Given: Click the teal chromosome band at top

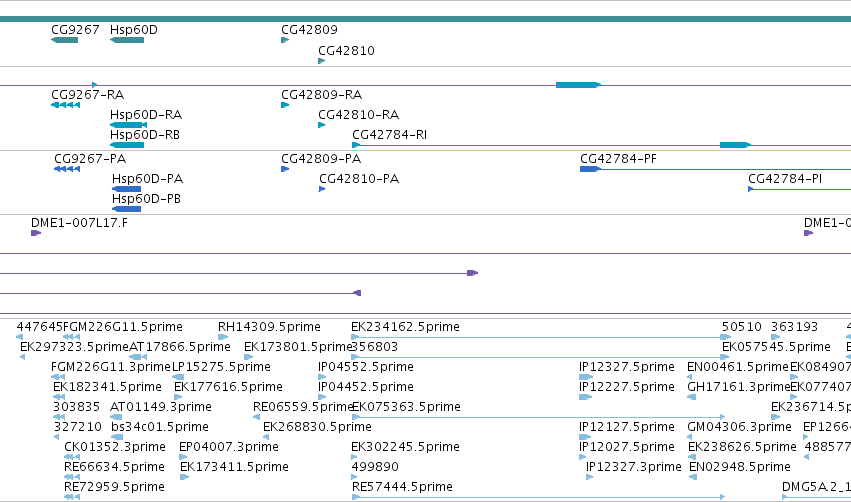Looking at the screenshot, I should click(x=426, y=19).
